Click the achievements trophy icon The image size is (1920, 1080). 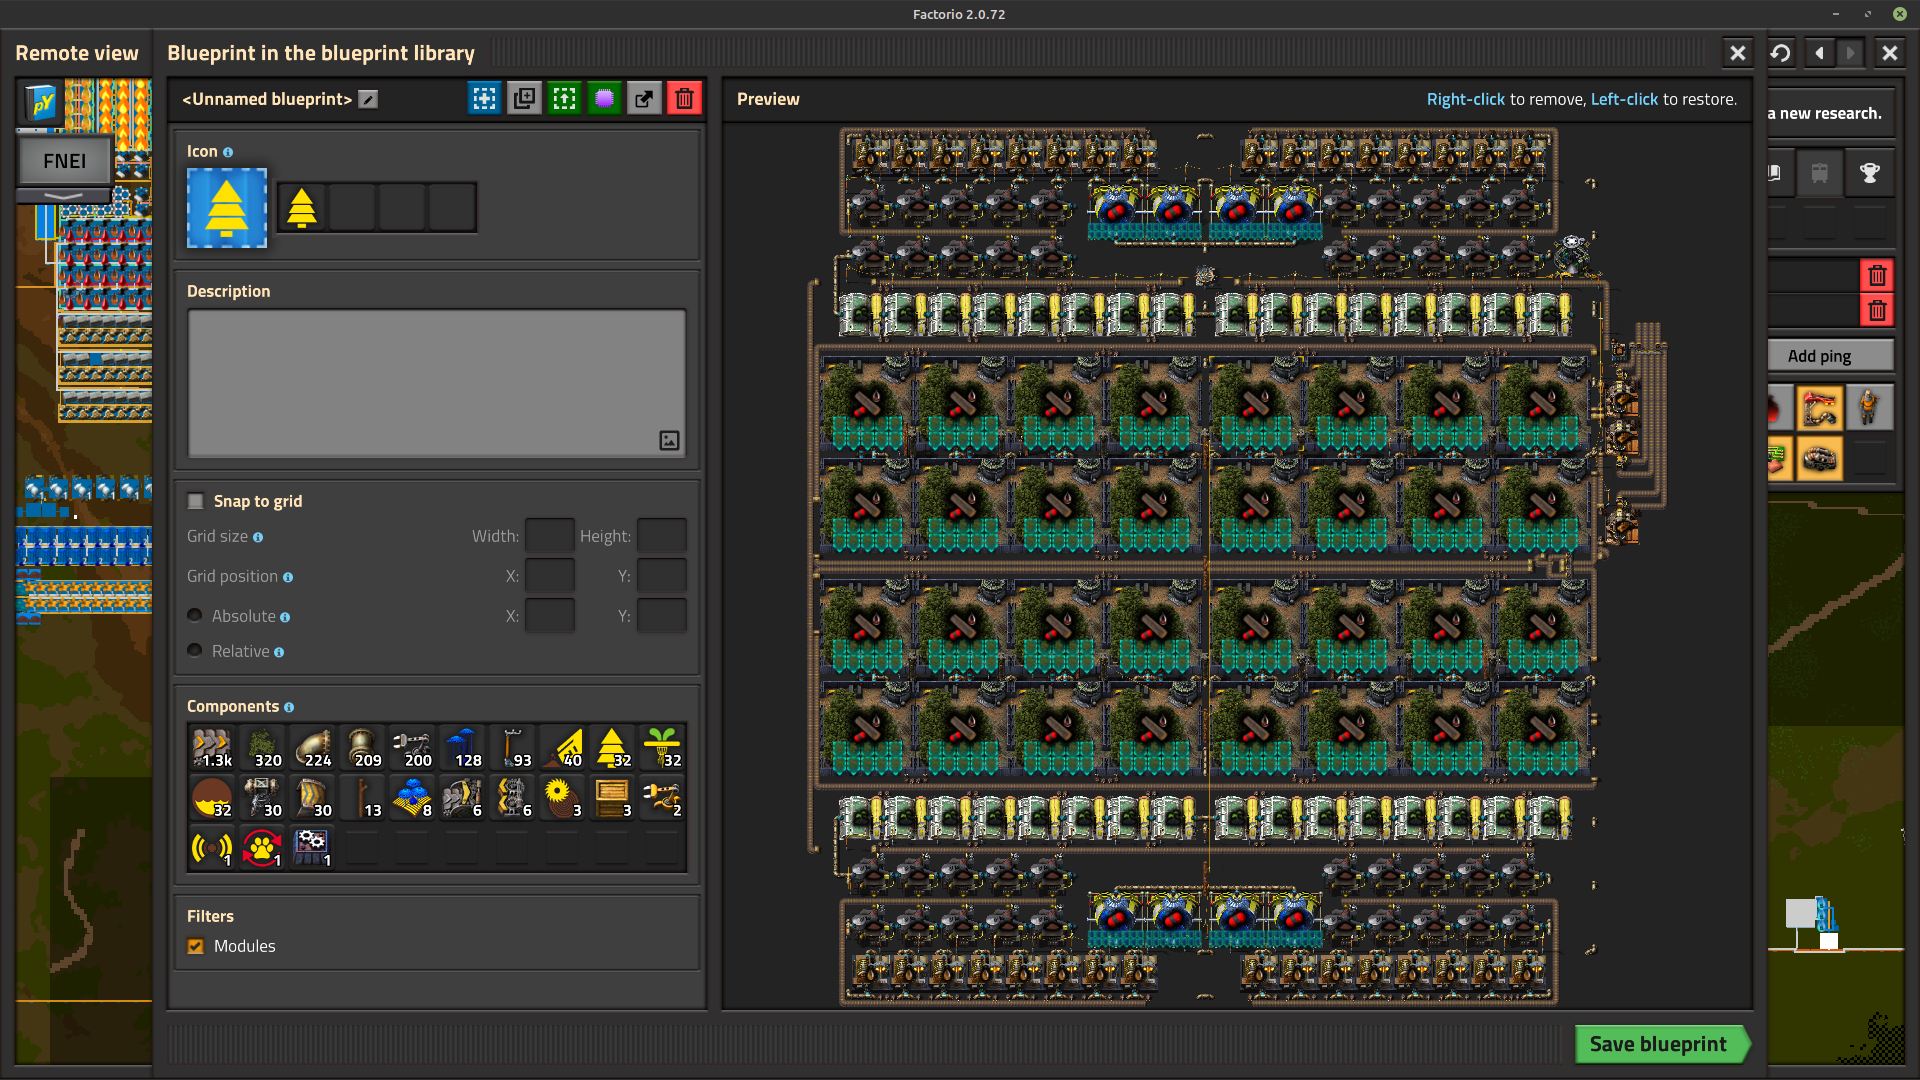tap(1869, 173)
